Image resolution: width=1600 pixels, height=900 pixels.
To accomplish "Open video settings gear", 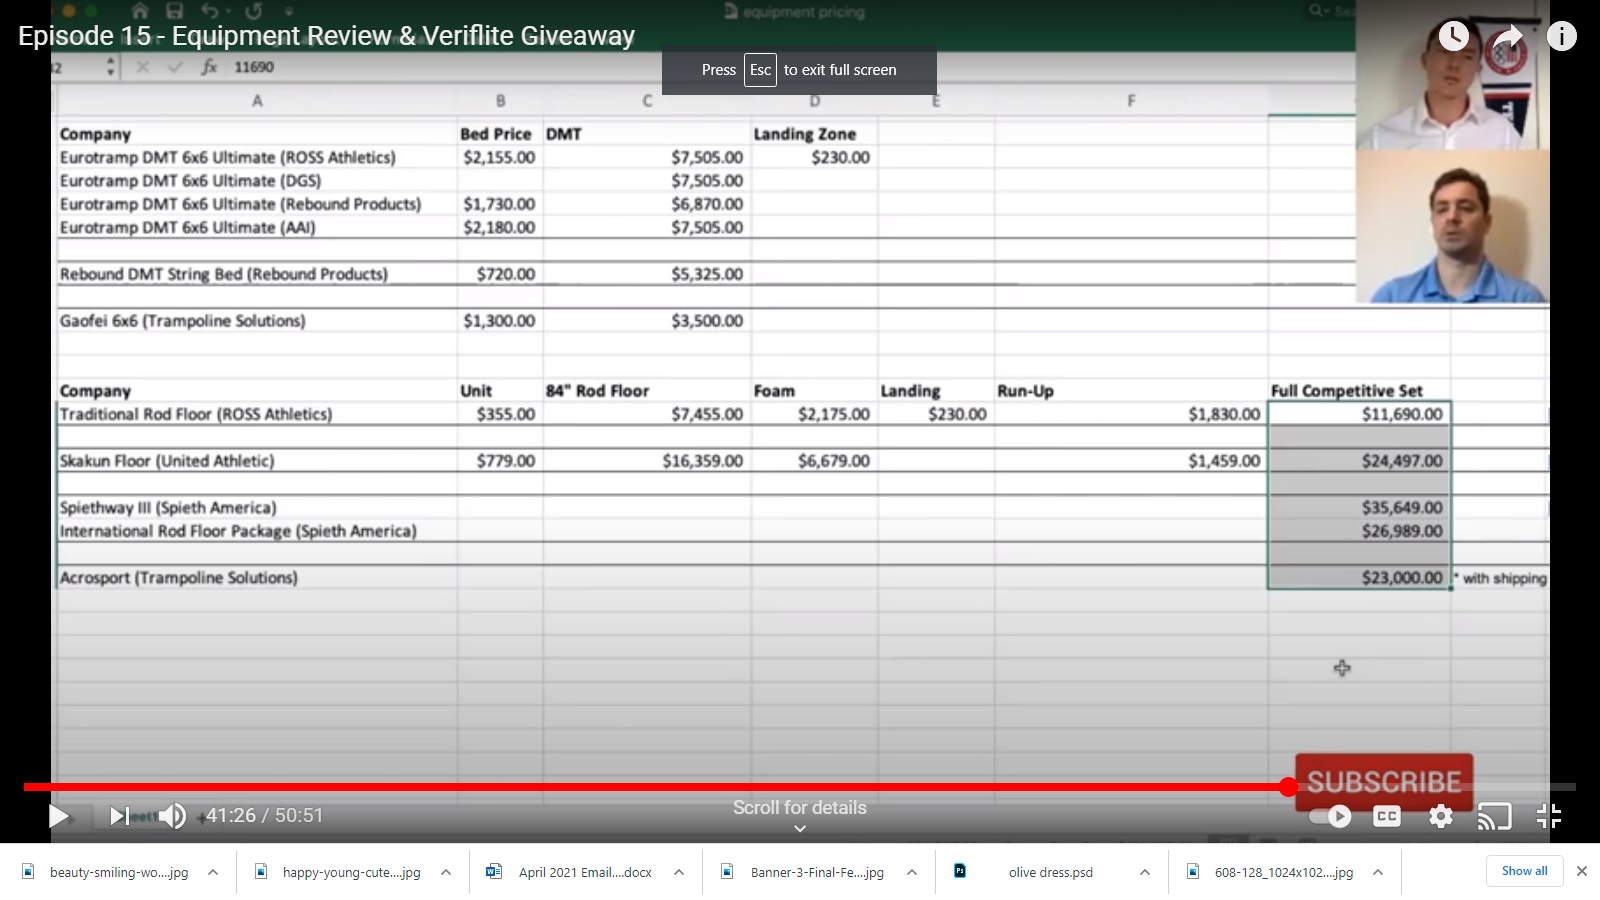I will pos(1441,816).
